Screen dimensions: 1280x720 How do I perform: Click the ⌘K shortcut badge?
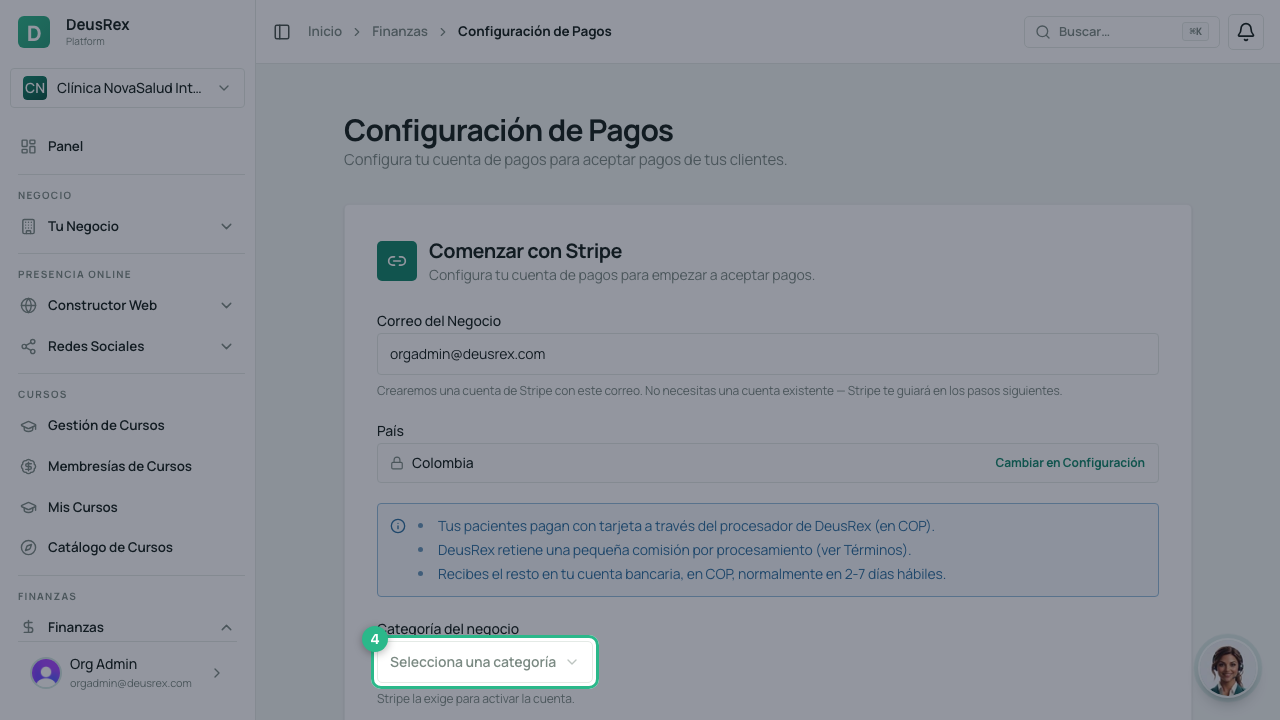(1195, 32)
